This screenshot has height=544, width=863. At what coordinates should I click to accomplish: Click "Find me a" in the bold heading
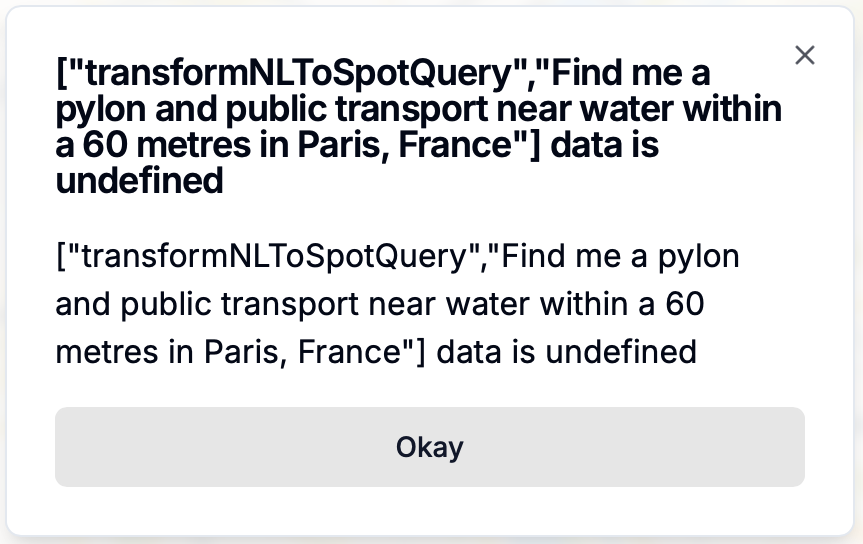[x=646, y=73]
